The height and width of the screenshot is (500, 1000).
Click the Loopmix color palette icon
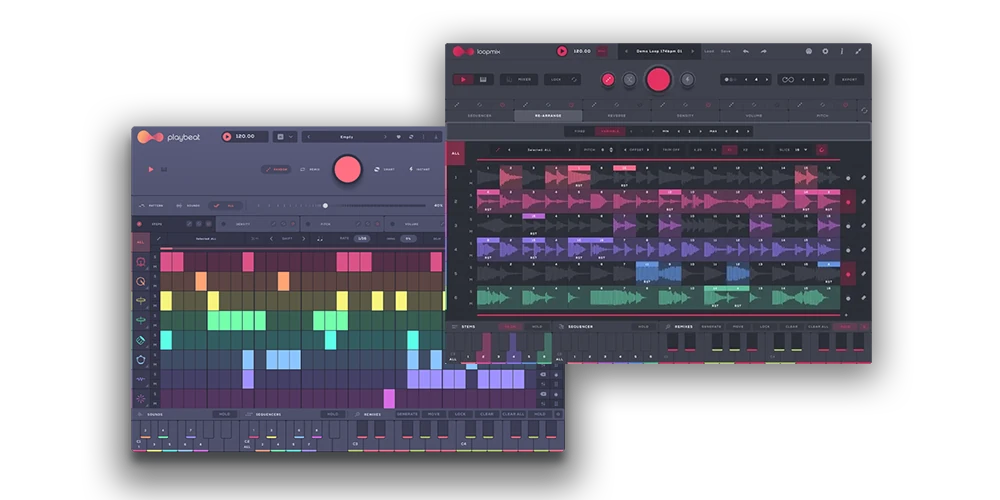[809, 51]
